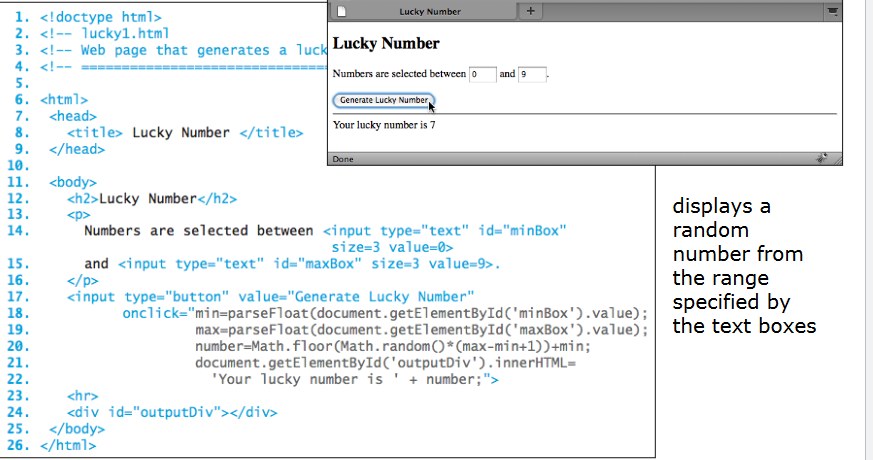Click the '<!-- lucky1.html' comment line

click(x=105, y=34)
